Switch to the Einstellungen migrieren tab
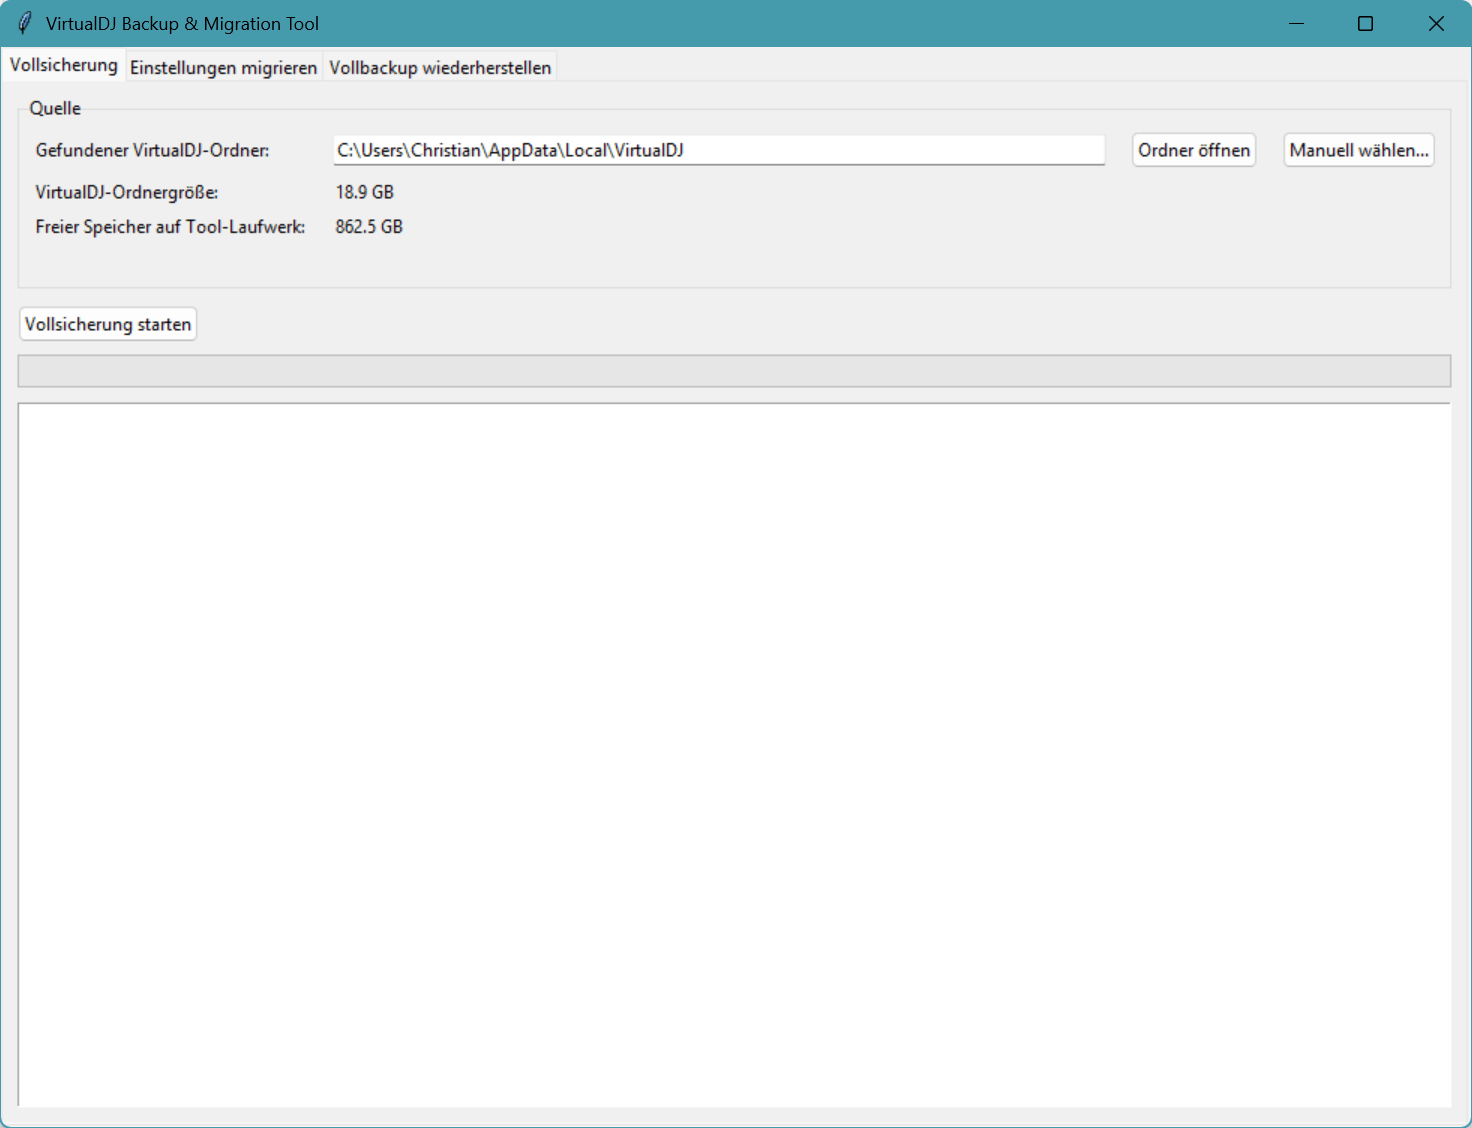Viewport: 1472px width, 1128px height. tap(223, 67)
